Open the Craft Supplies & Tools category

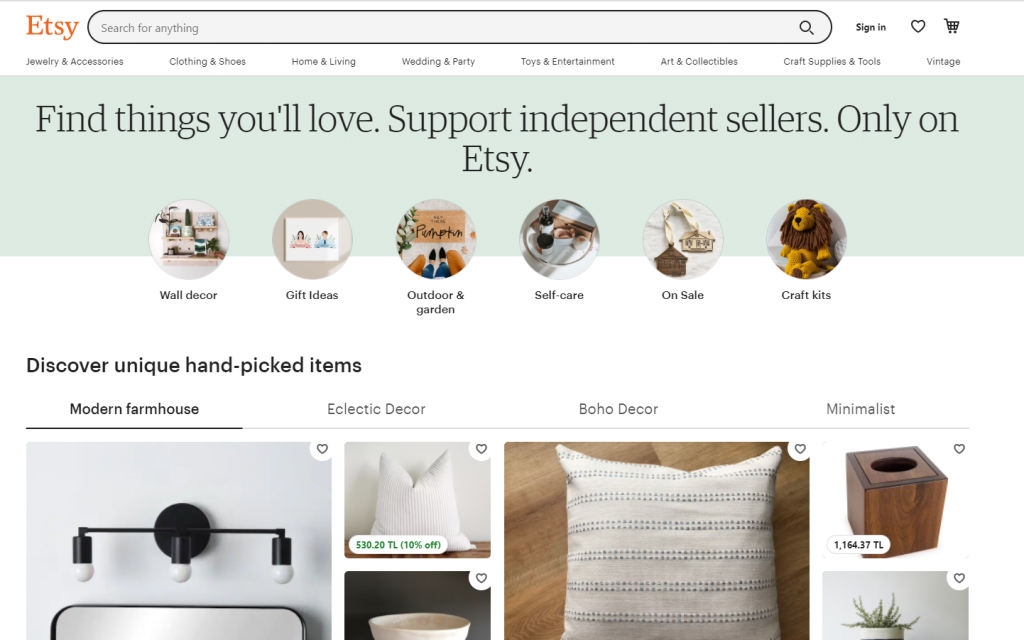[832, 61]
